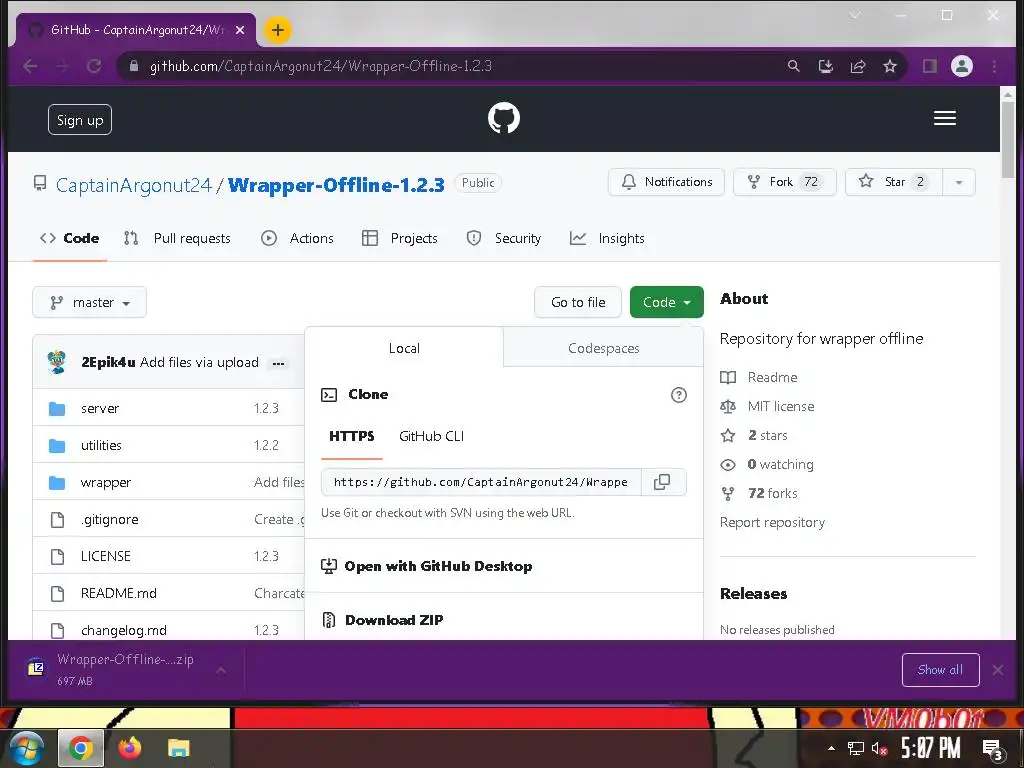Image resolution: width=1024 pixels, height=768 pixels.
Task: Open Firefox from taskbar
Action: [130, 747]
